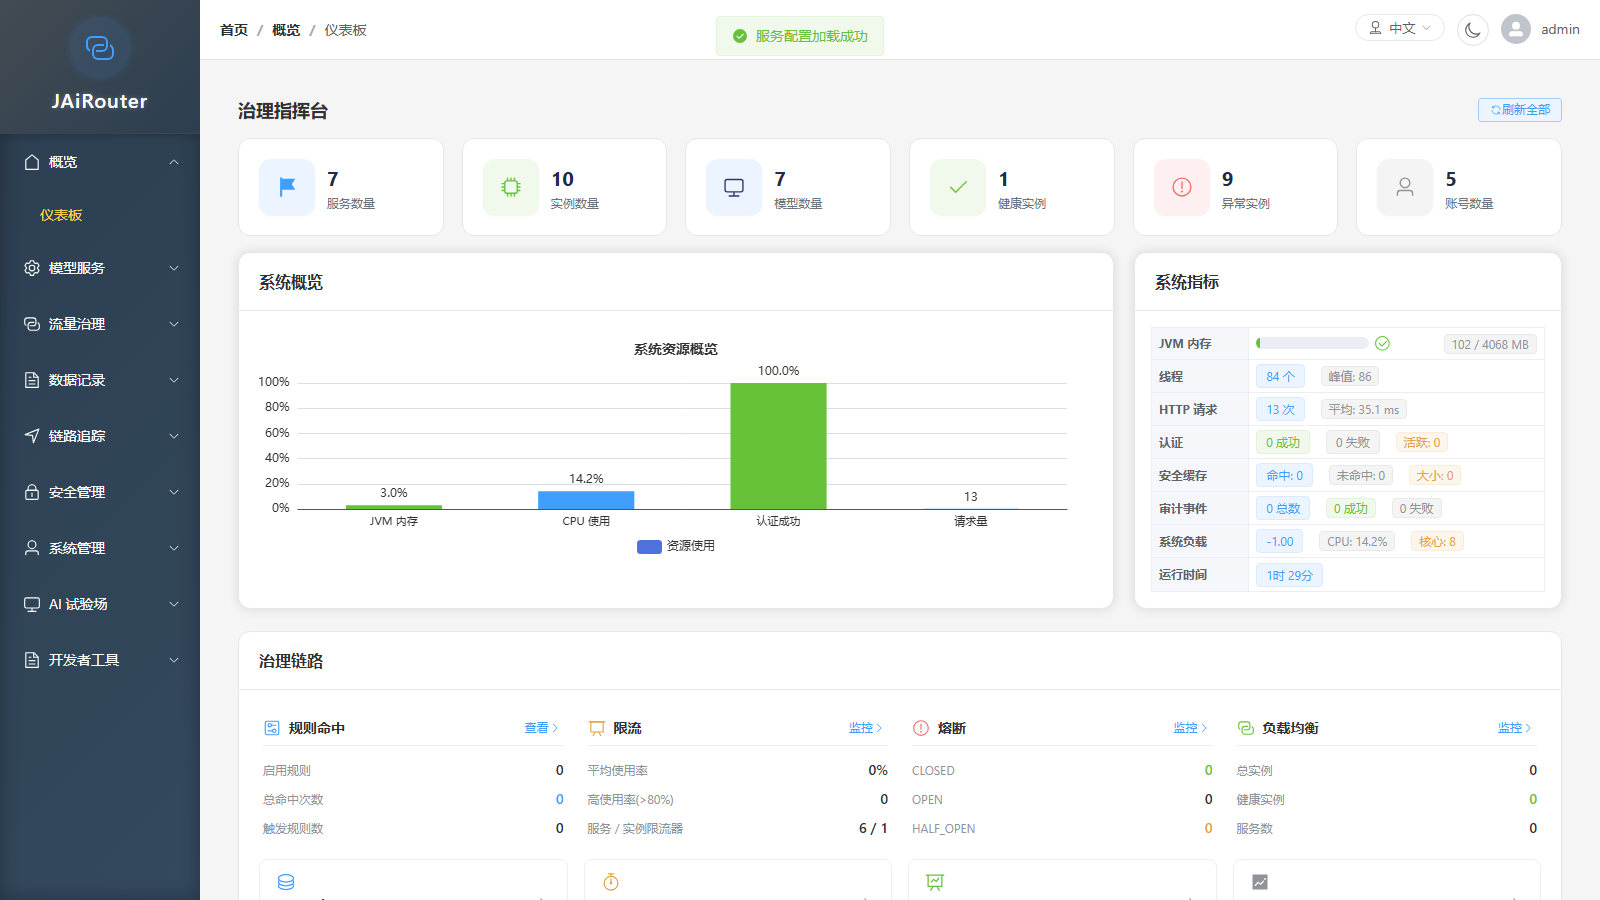Viewport: 1600px width, 900px height.
Task: Click the monitor icon beside AI 试验场
Action: (x=32, y=604)
